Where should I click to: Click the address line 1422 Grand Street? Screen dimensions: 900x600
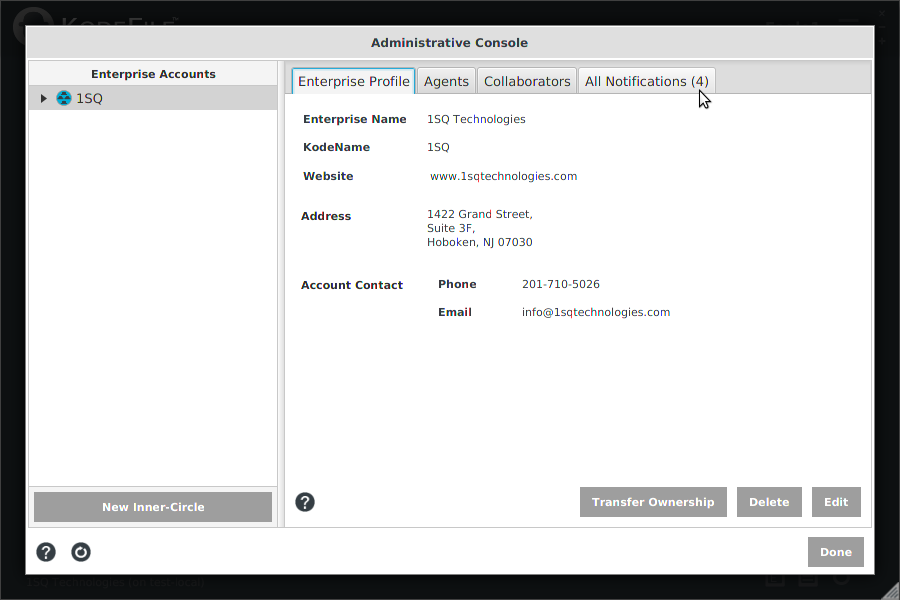tap(480, 214)
